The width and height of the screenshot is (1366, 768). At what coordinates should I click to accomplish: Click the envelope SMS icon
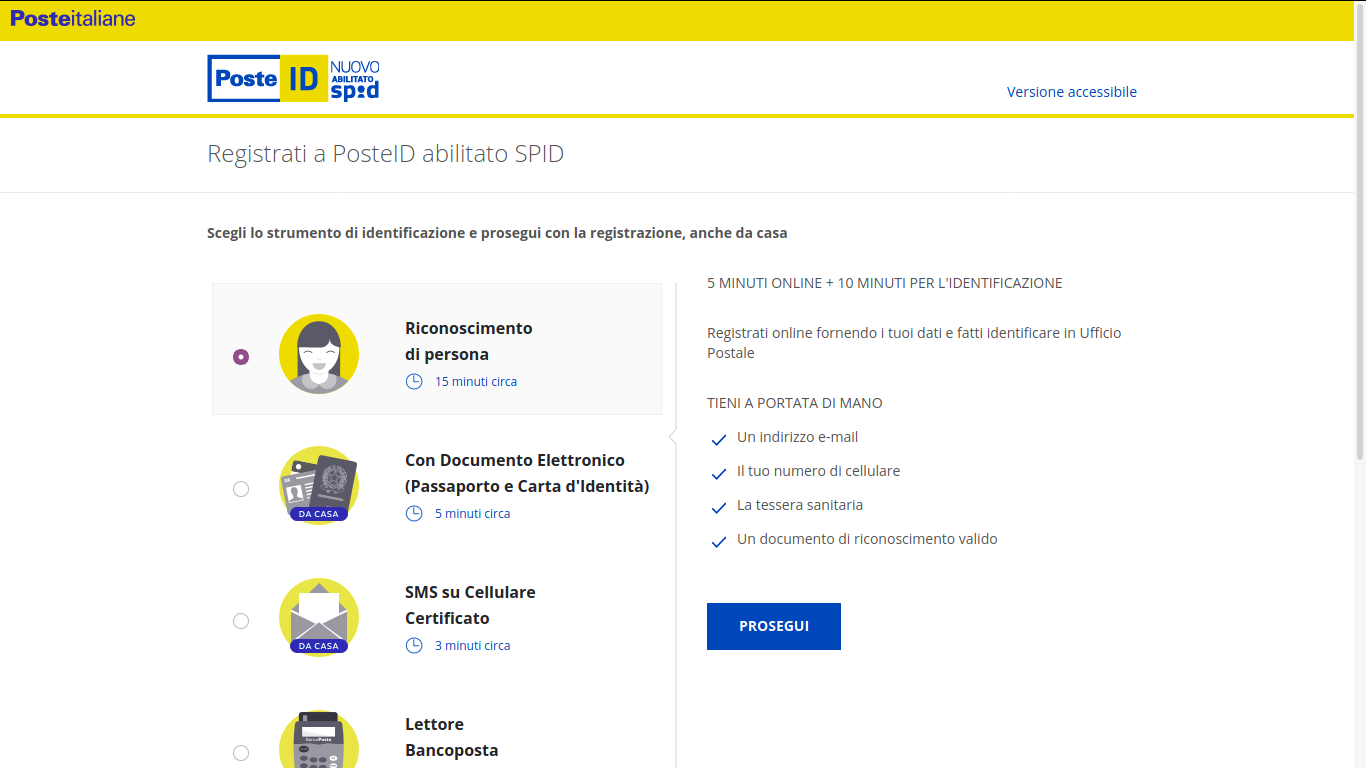point(319,617)
